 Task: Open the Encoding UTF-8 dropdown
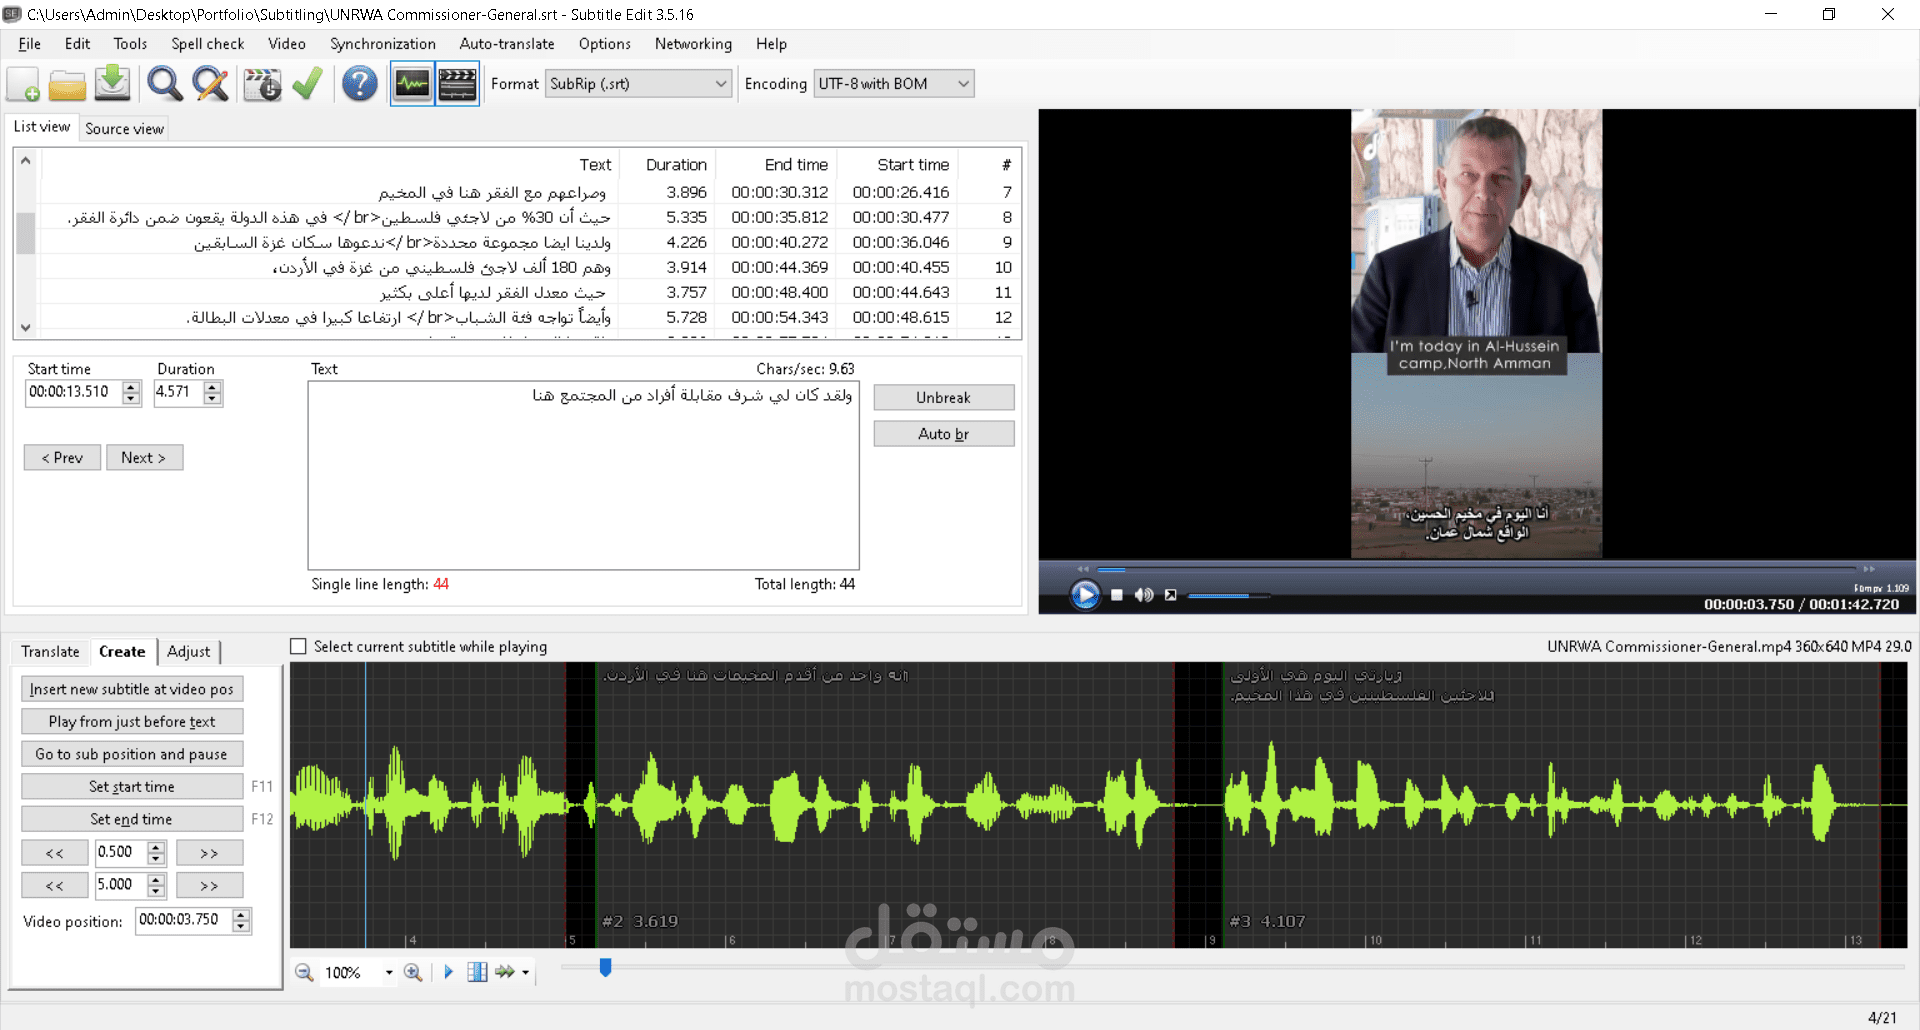894,84
